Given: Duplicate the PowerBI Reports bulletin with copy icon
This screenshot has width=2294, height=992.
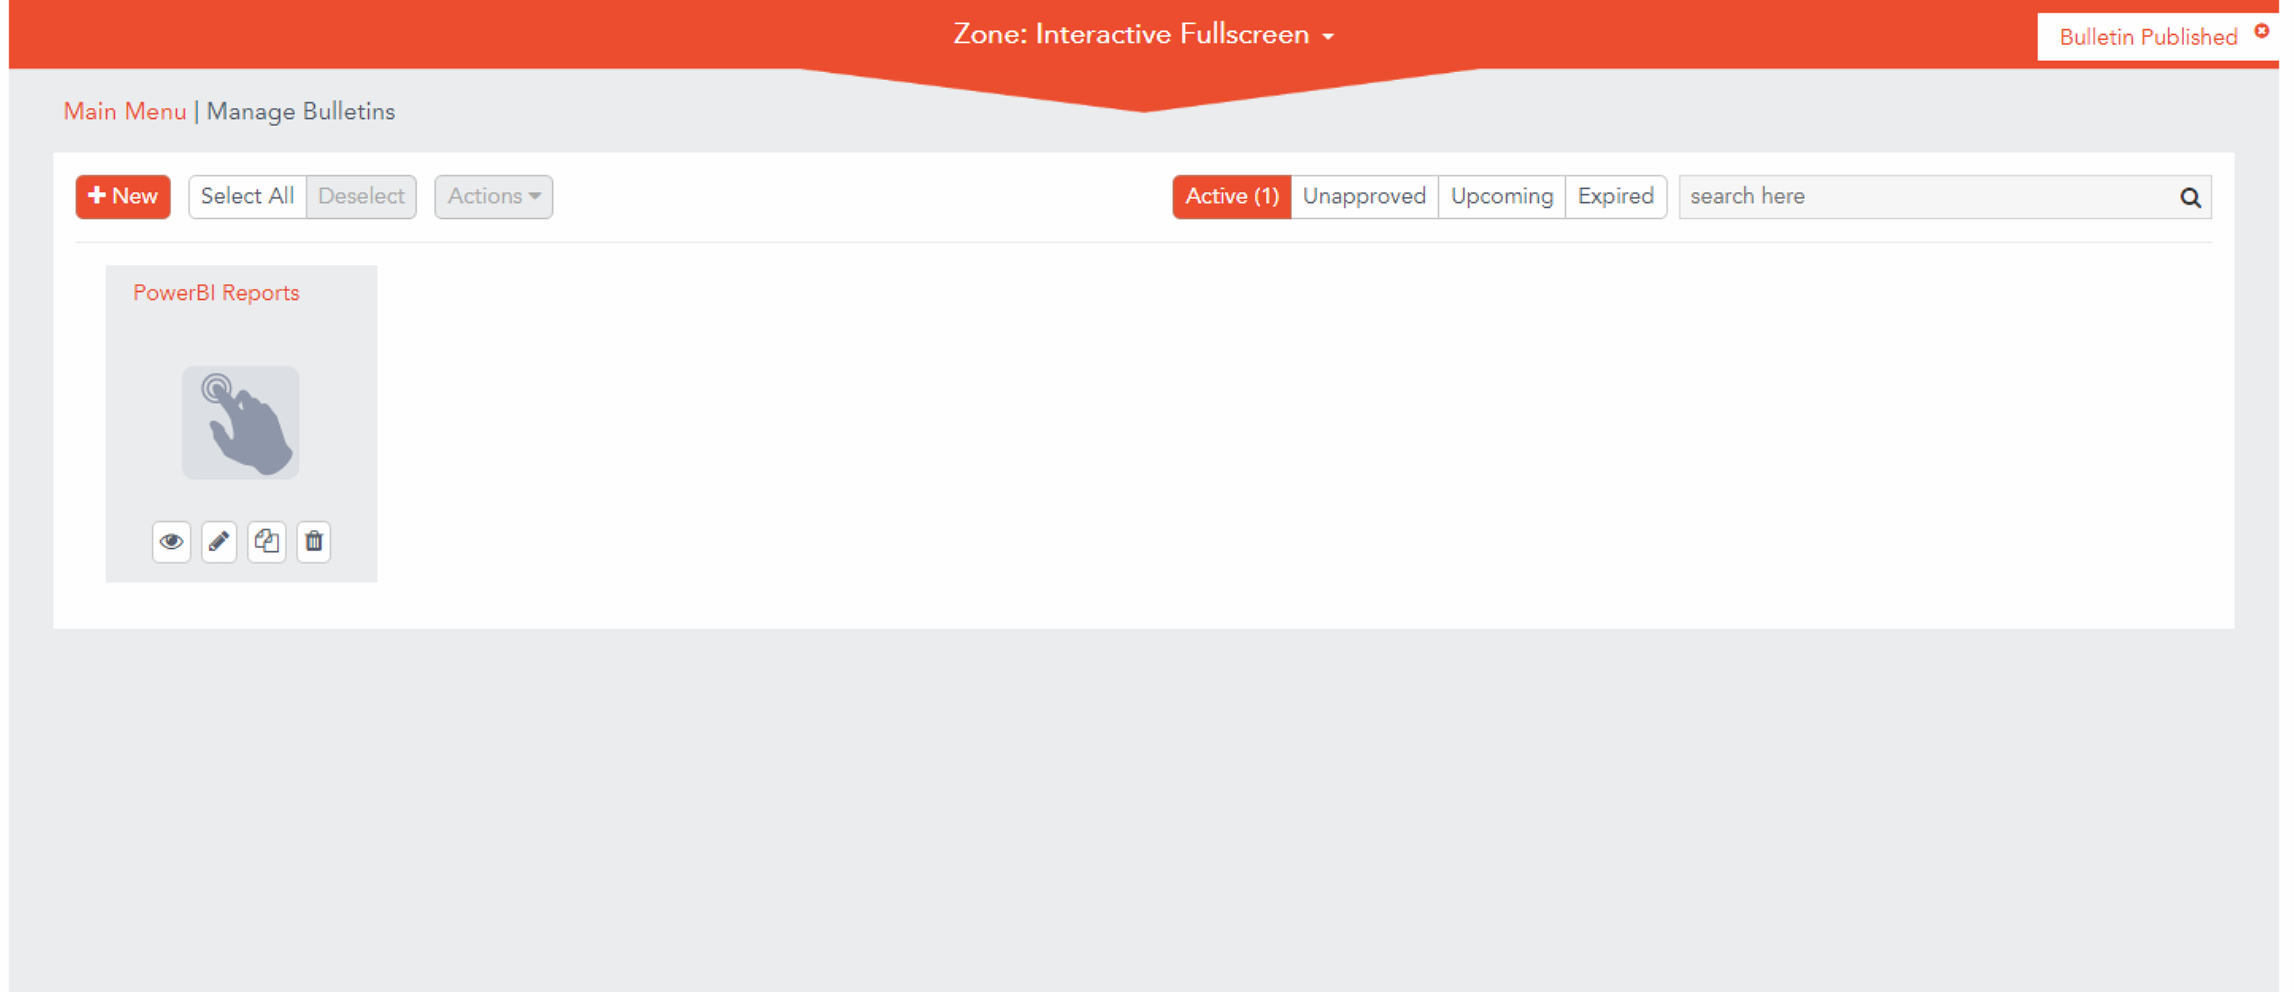Looking at the screenshot, I should tap(266, 542).
